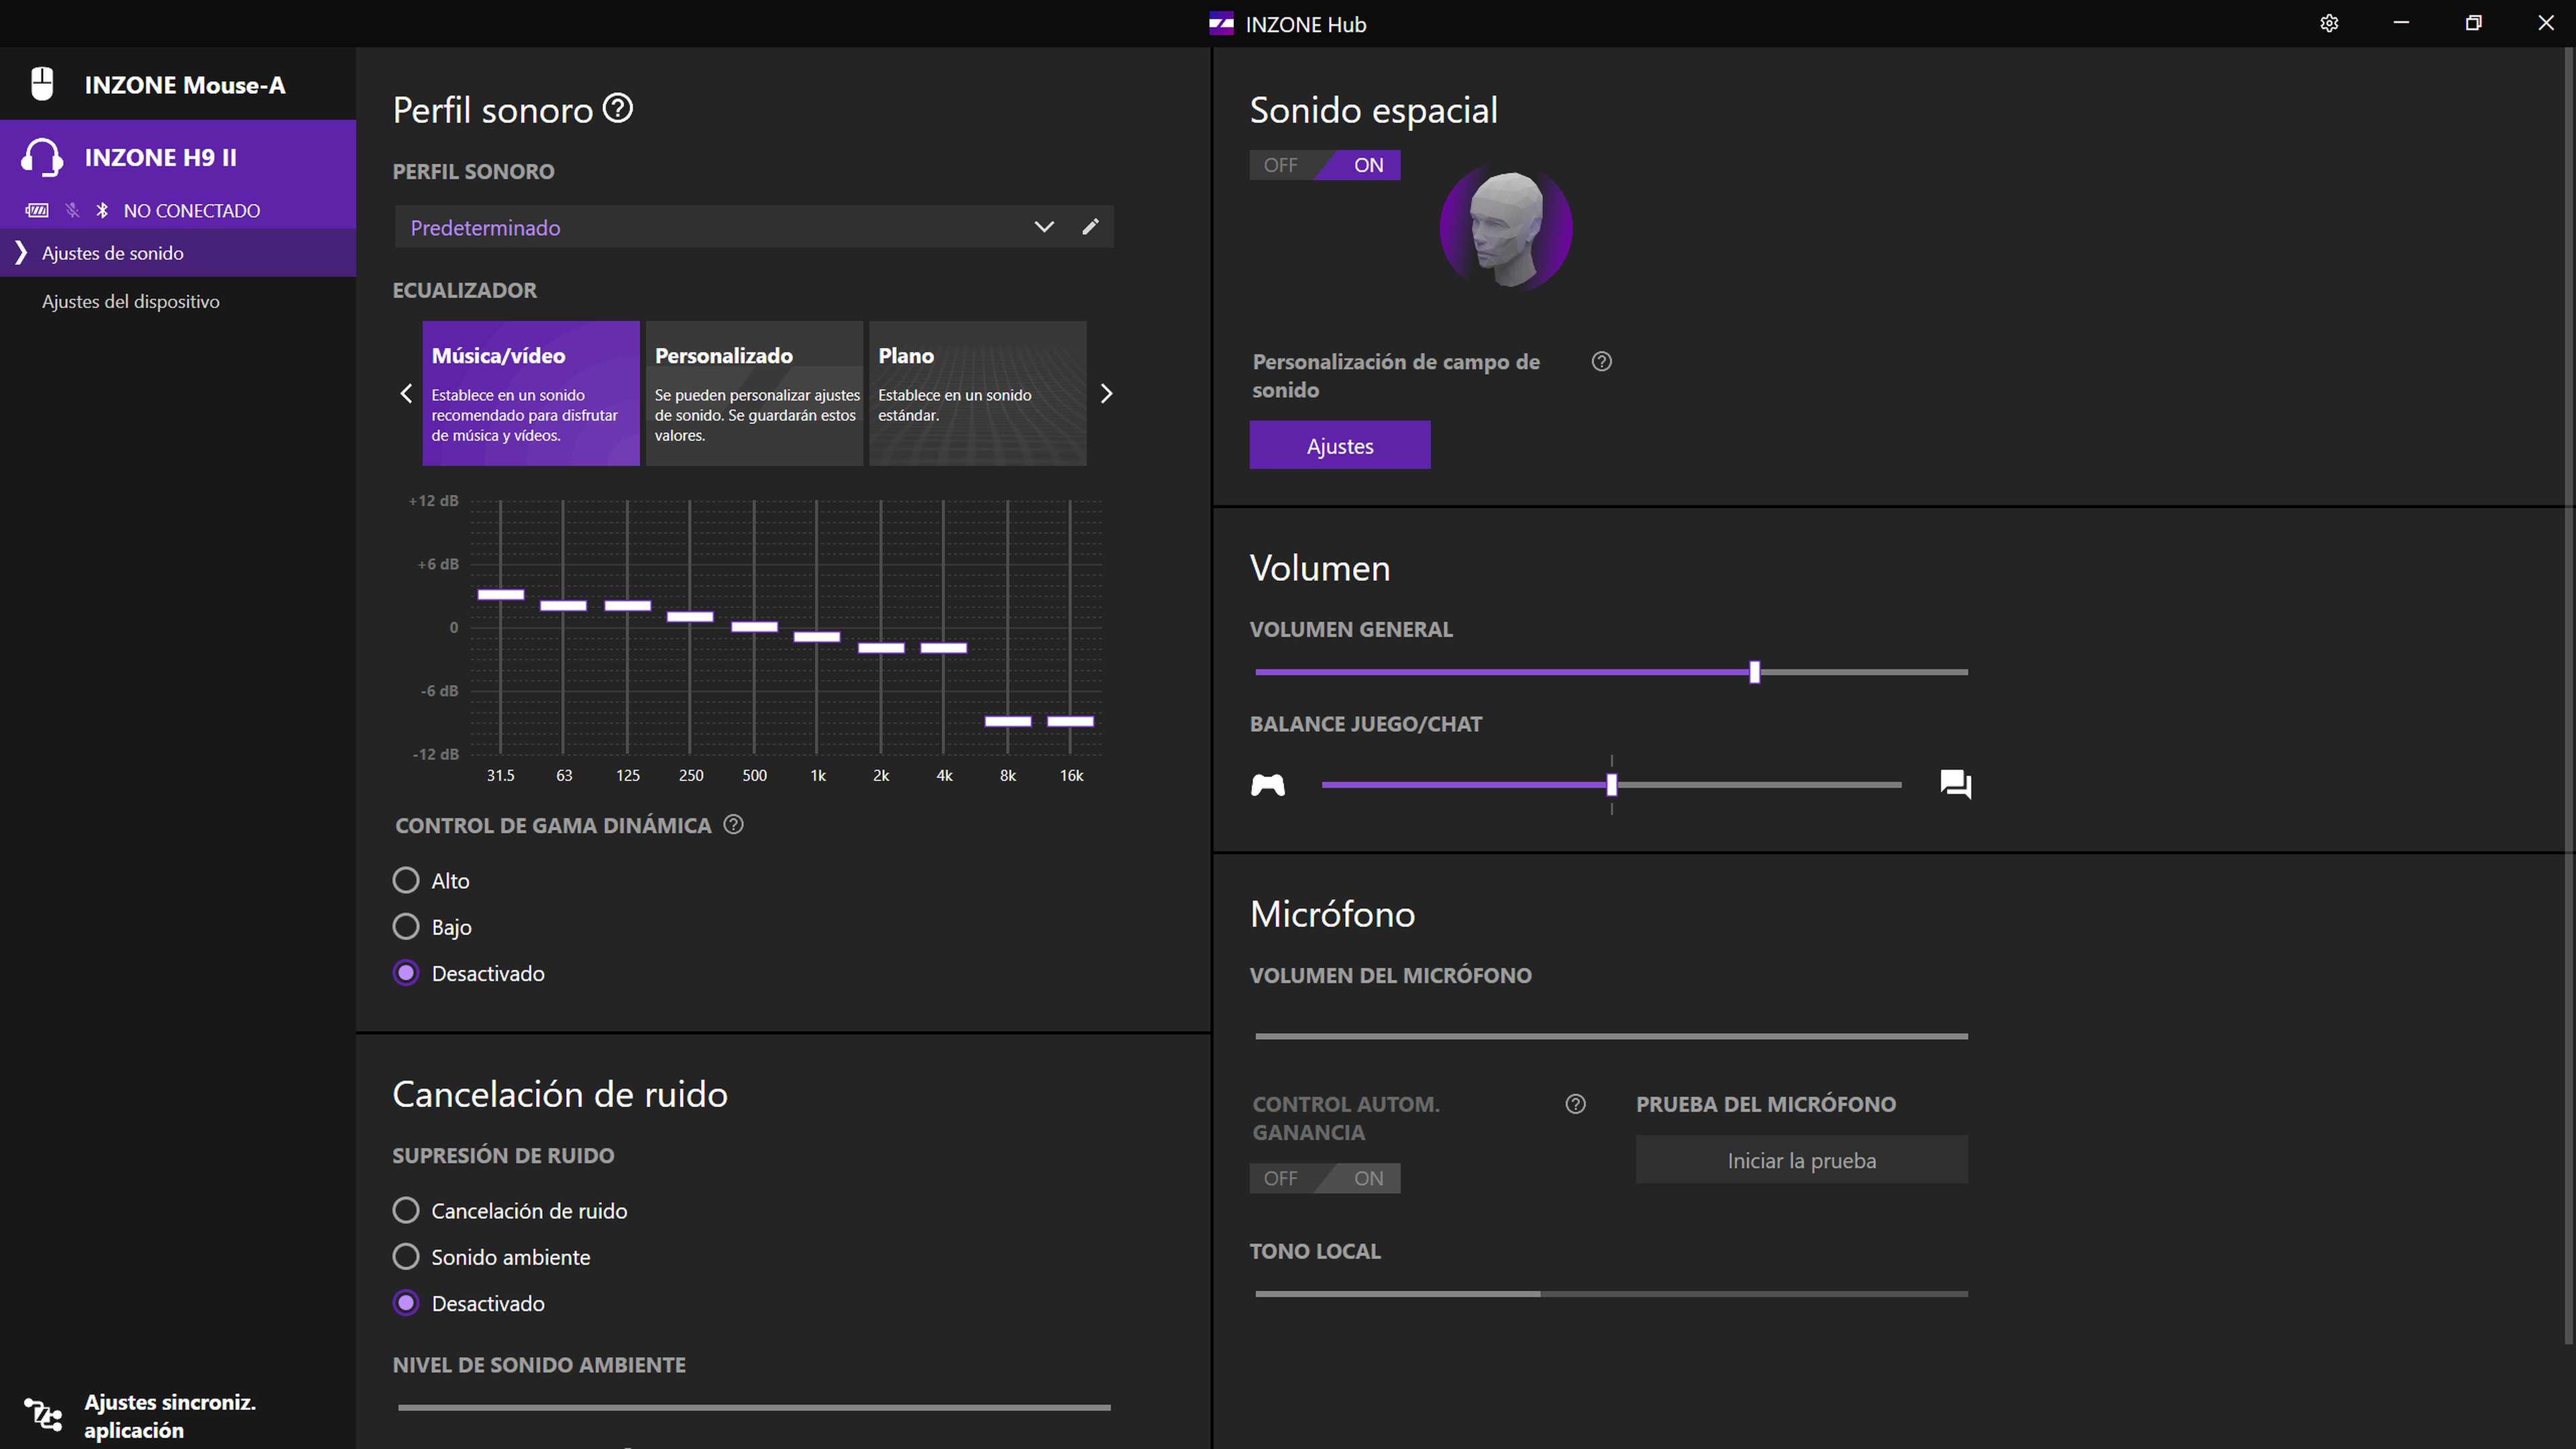Open settings via the gear icon in title bar
The image size is (2576, 1449).
pyautogui.click(x=2329, y=23)
